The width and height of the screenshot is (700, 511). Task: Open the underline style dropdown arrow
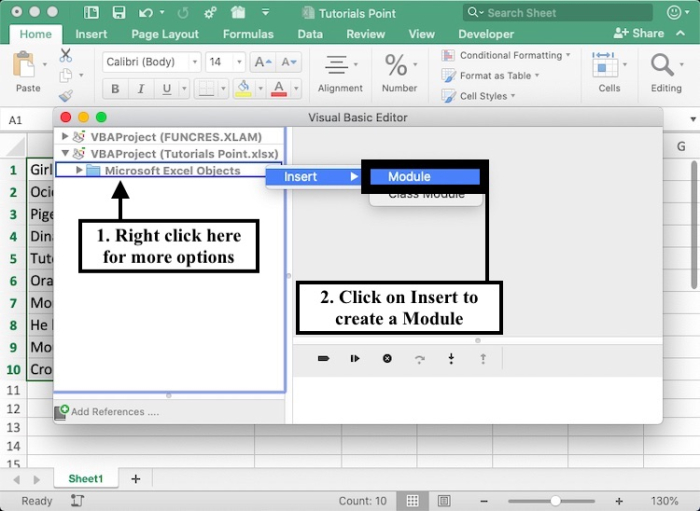coord(184,88)
